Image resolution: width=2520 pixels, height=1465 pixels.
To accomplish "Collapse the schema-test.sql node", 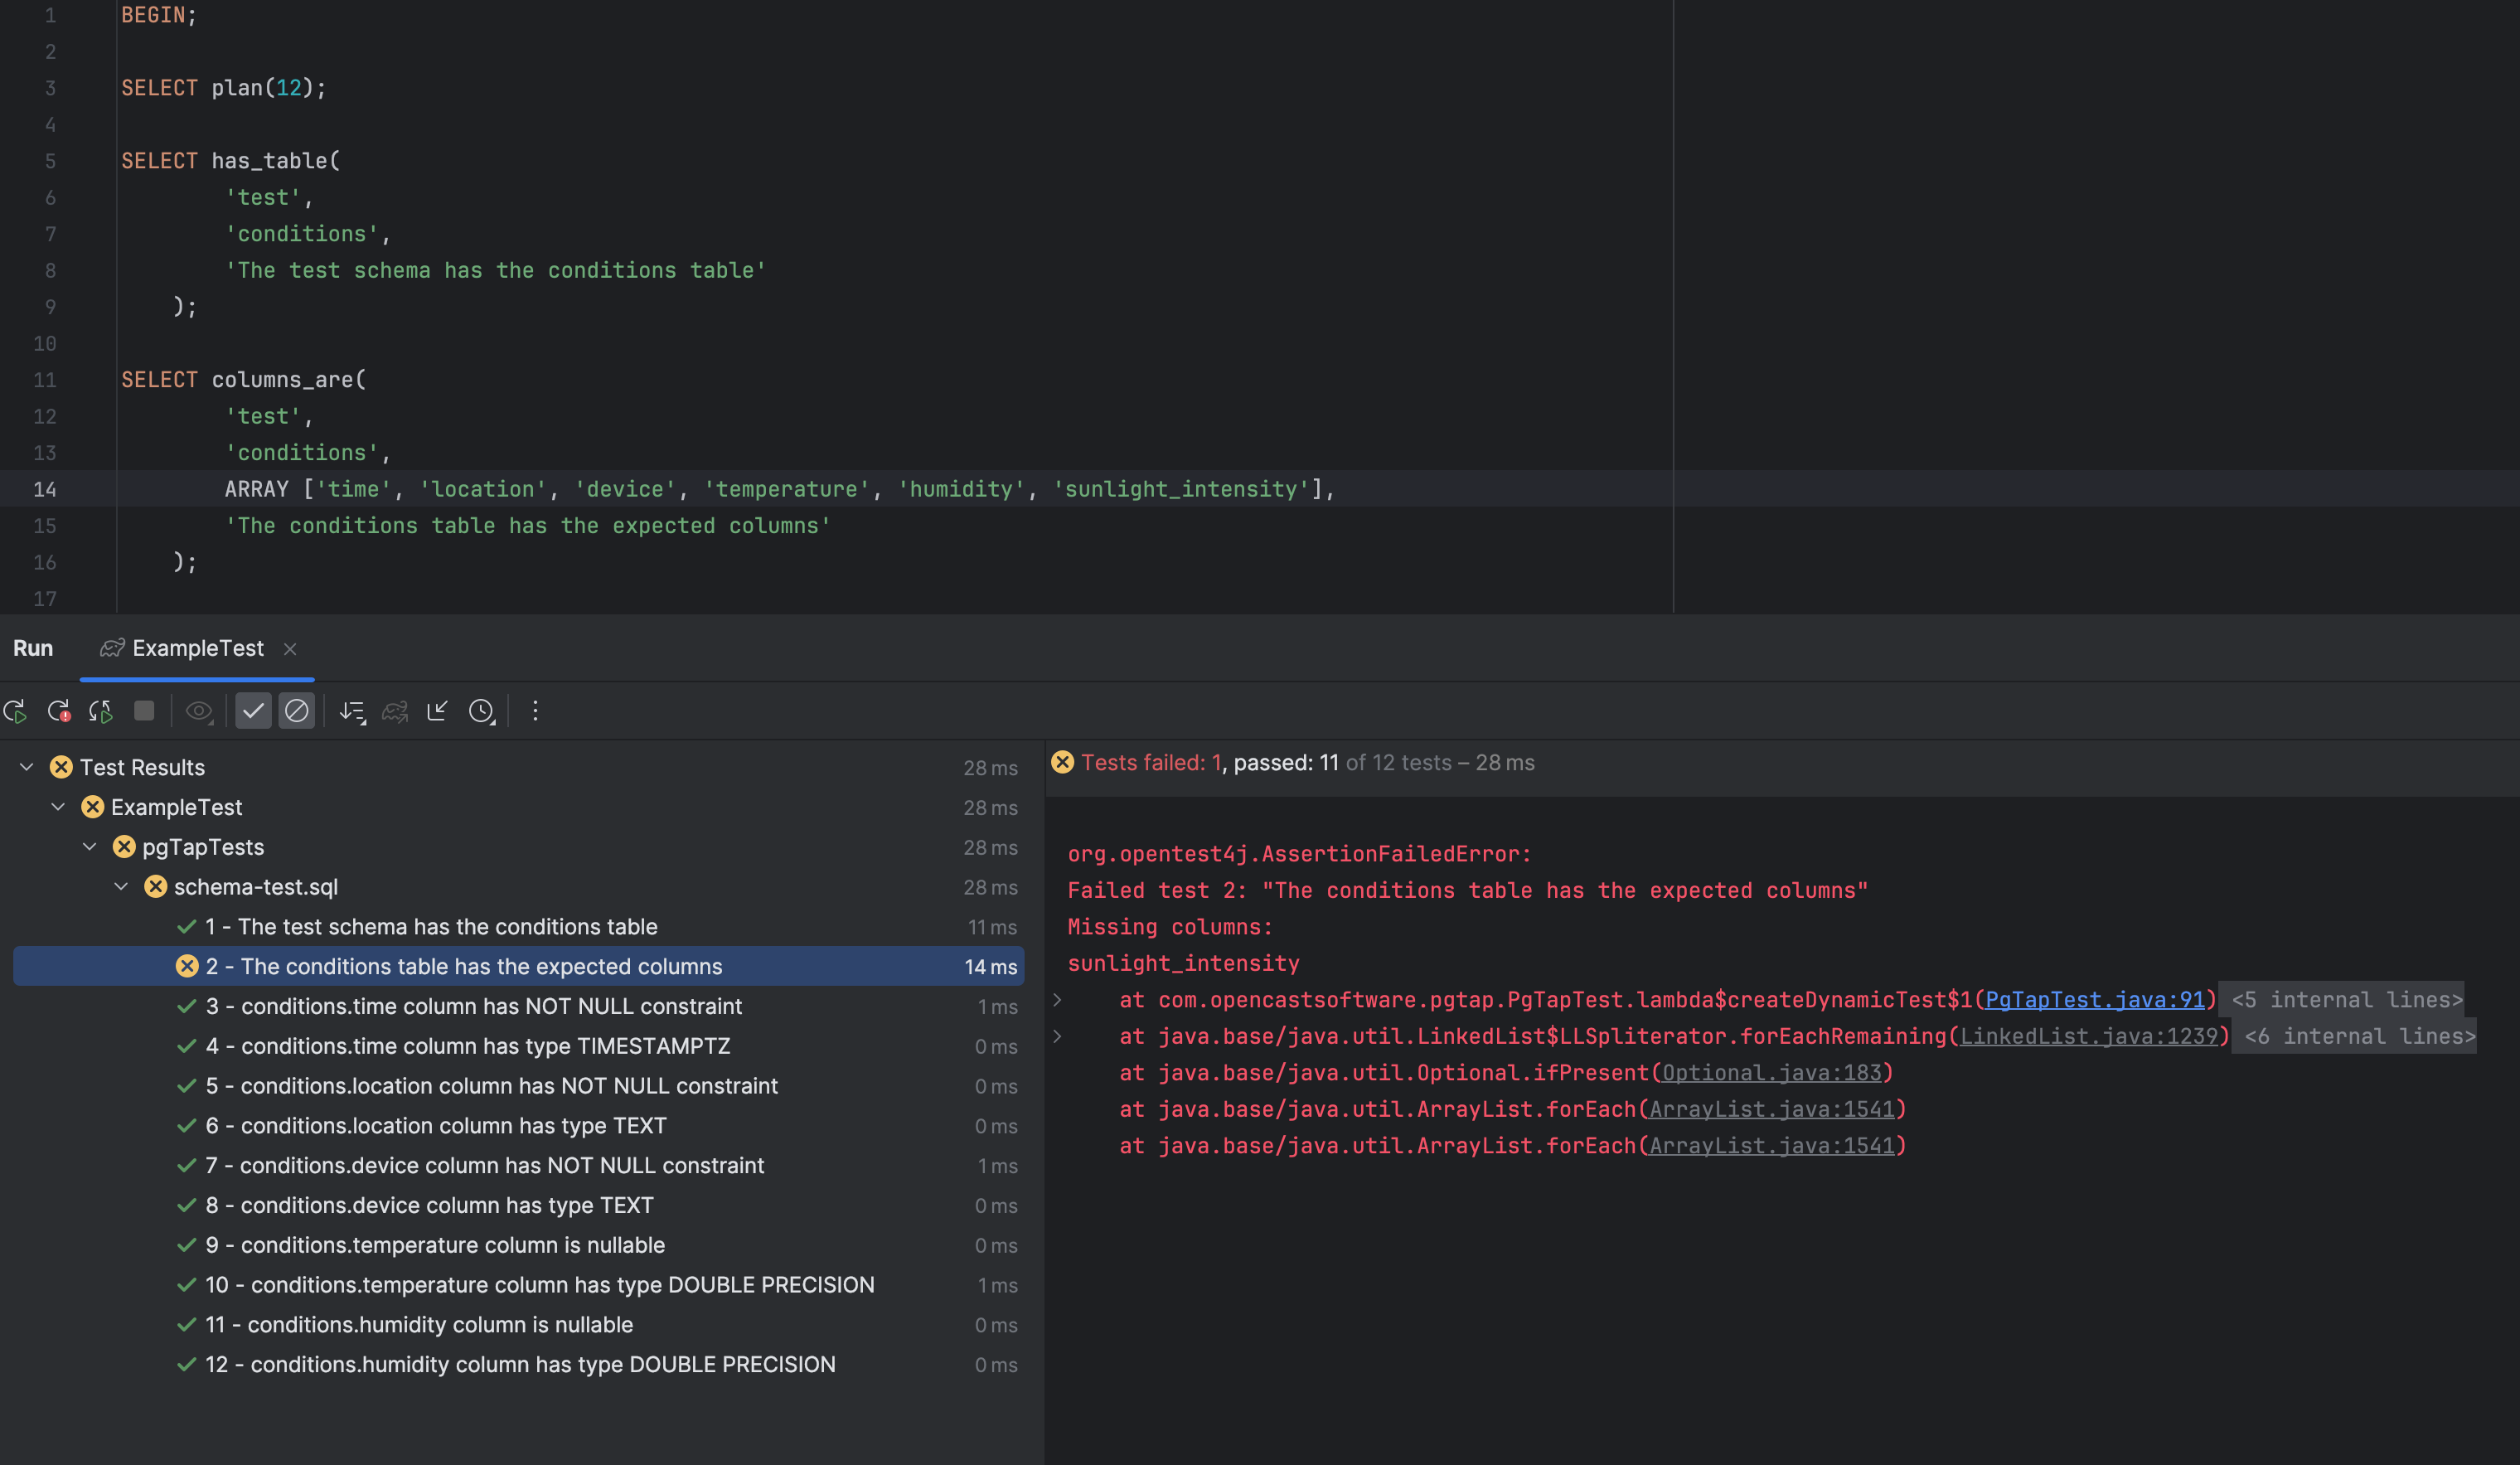I will click(x=121, y=887).
